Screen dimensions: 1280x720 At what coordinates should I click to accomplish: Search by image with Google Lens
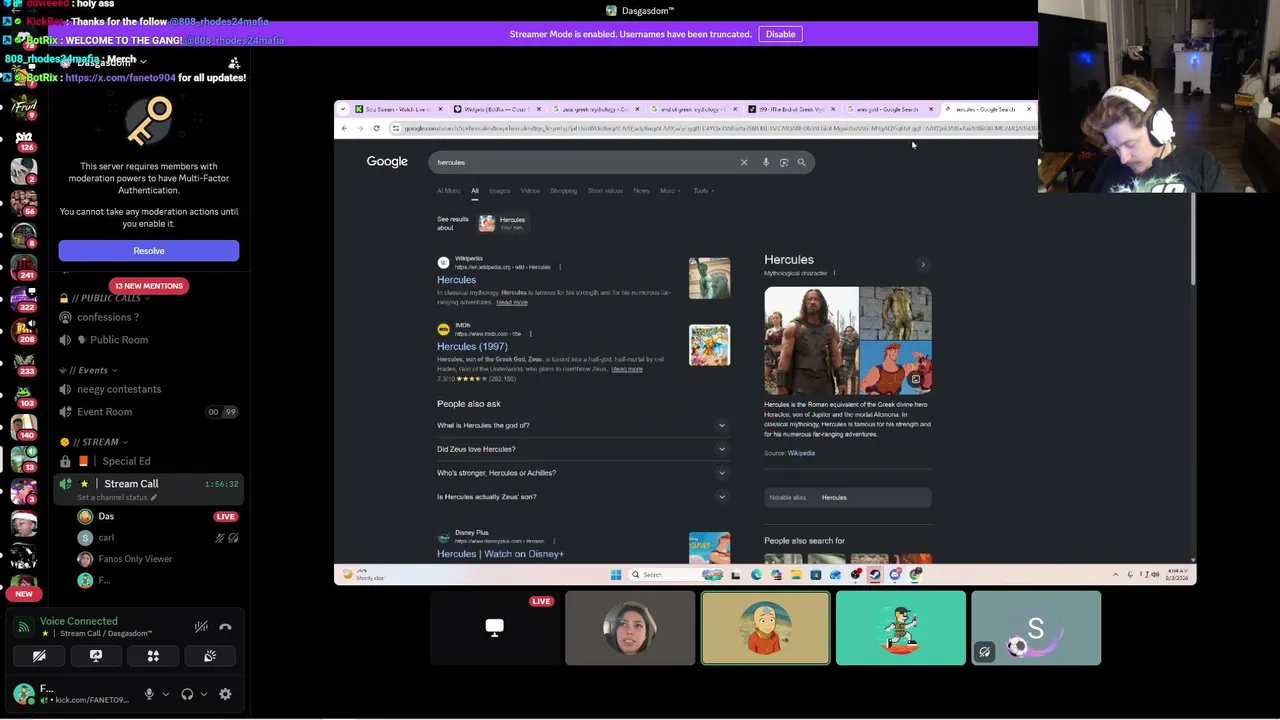pyautogui.click(x=784, y=162)
